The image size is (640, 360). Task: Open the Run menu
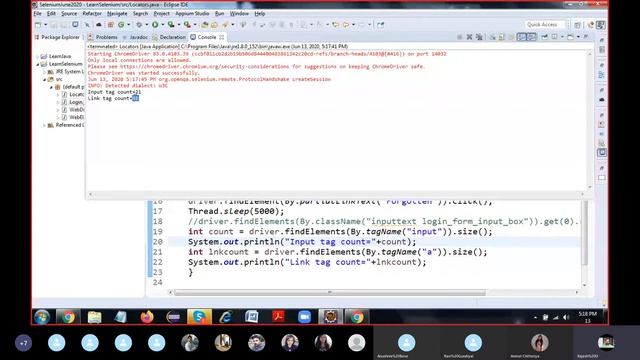tap(220, 13)
